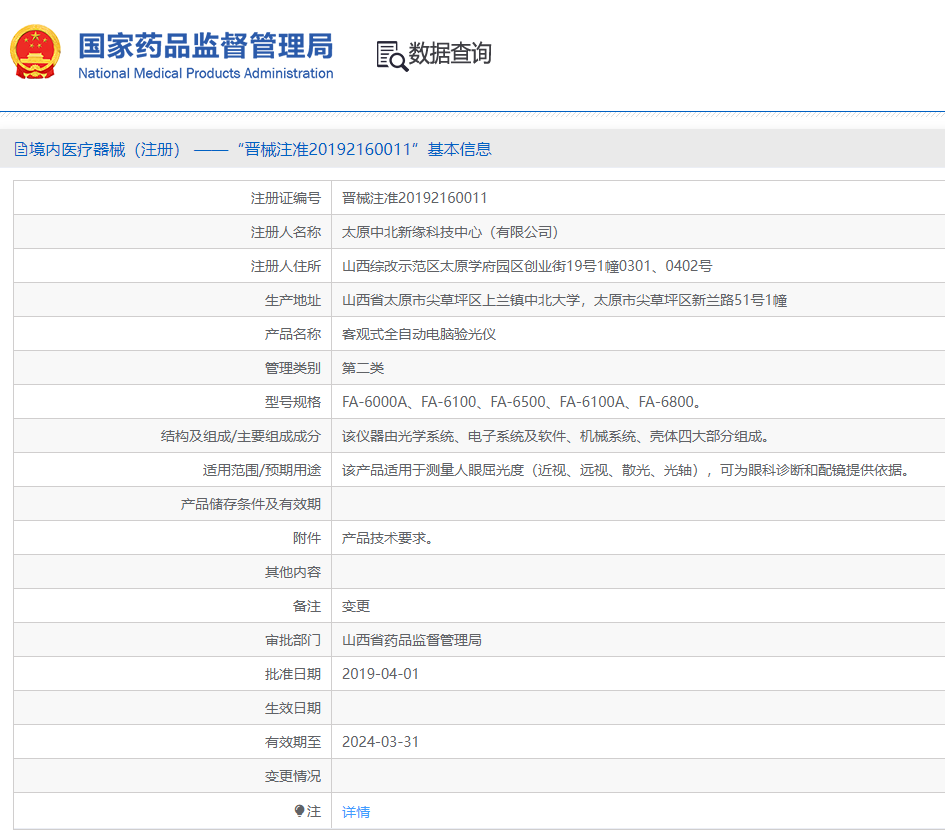Click expiry date 2024-03-31
The width and height of the screenshot is (945, 839).
click(x=380, y=742)
